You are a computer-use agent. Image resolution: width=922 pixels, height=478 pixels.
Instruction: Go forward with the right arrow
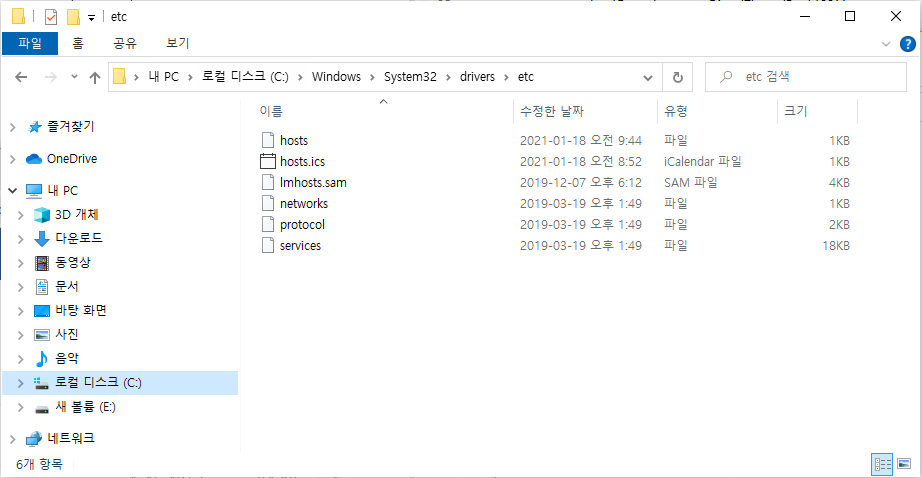pos(51,77)
